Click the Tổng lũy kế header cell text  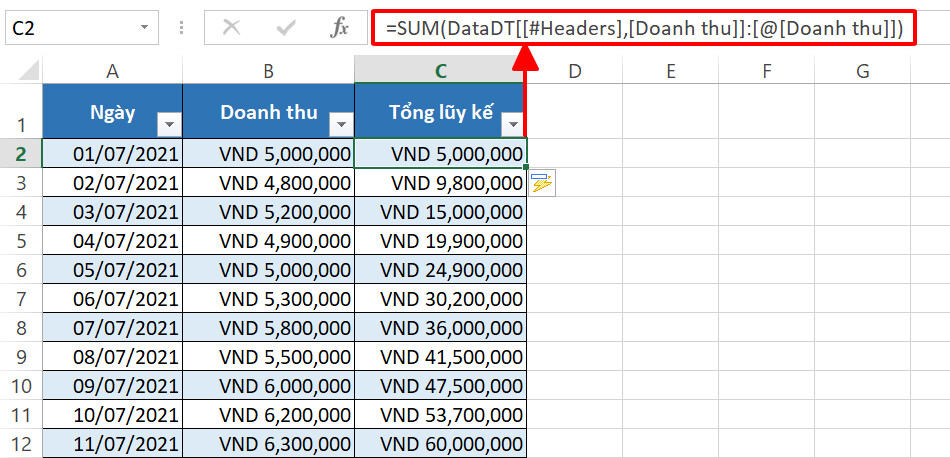[440, 113]
